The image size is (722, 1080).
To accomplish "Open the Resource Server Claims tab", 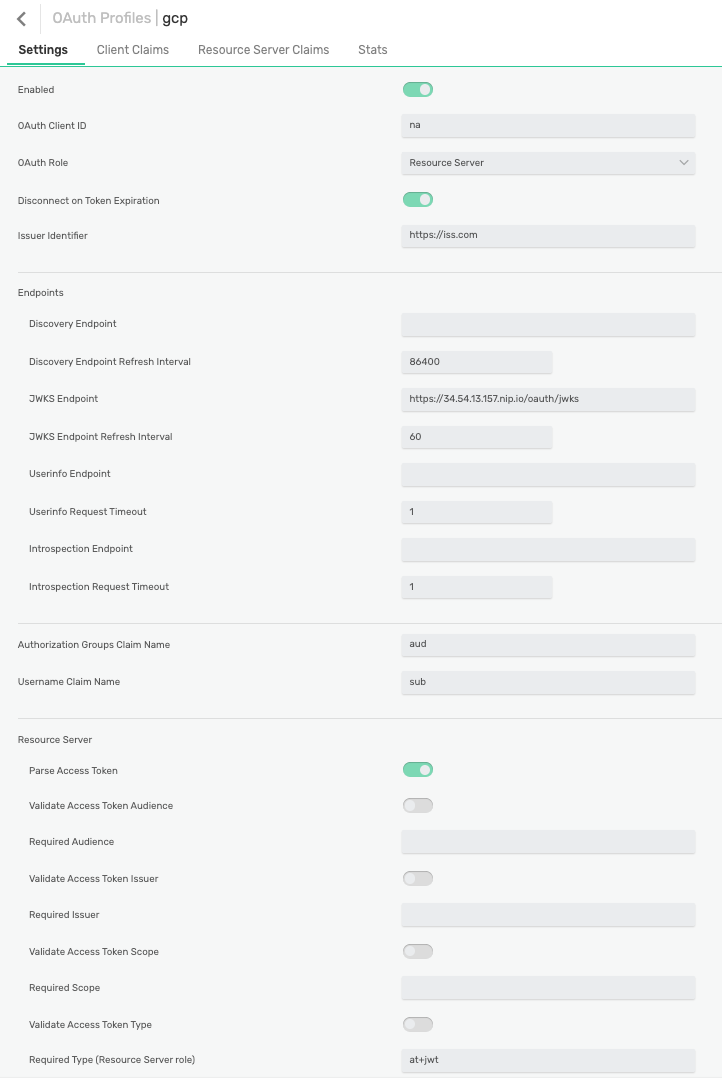I will [263, 49].
